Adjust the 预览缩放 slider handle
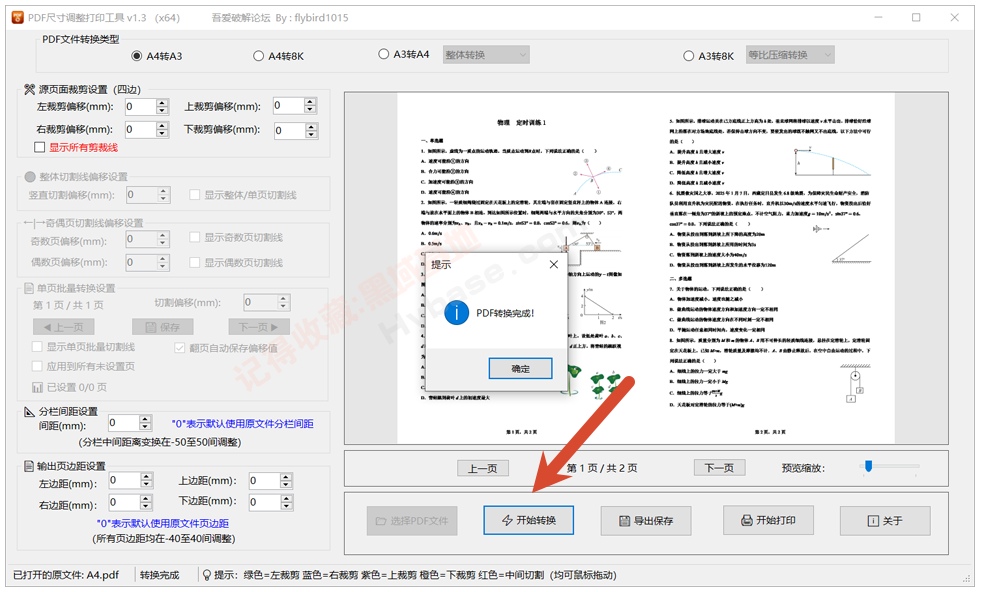 [868, 466]
